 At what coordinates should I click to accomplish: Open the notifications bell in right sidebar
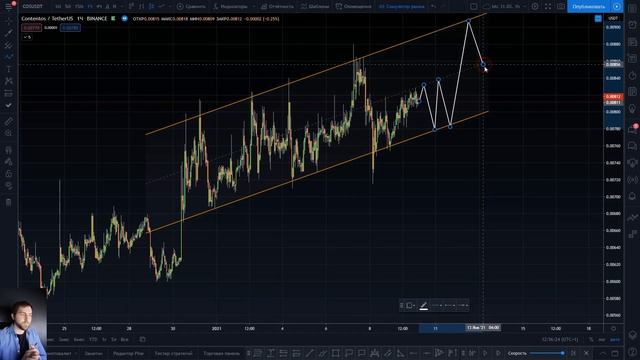(632, 196)
